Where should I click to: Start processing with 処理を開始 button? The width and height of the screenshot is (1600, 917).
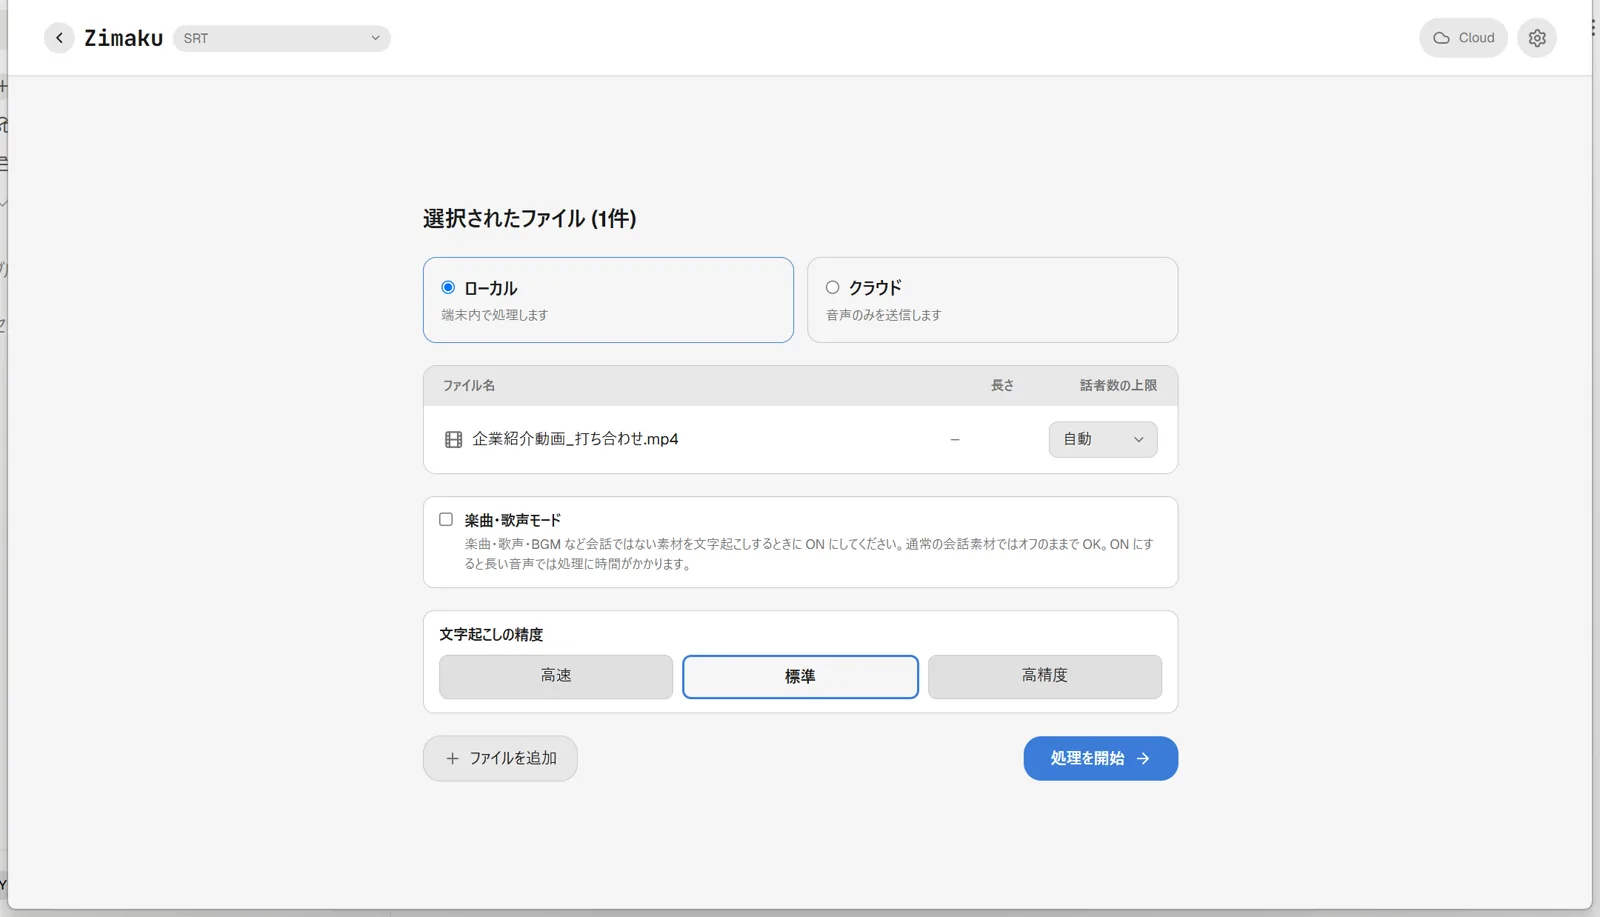[x=1100, y=758]
